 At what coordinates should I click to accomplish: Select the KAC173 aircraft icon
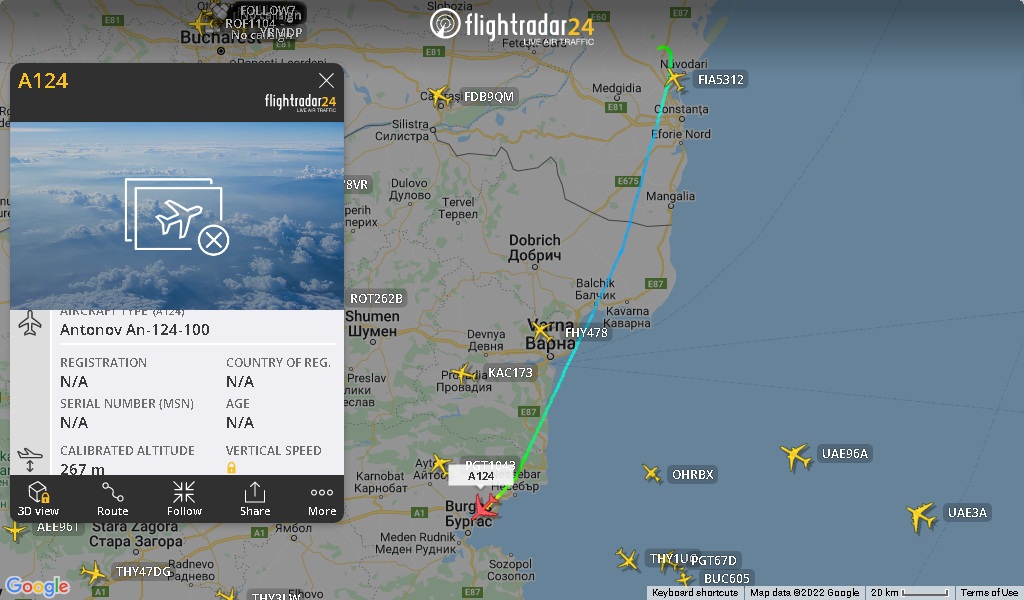[x=464, y=373]
